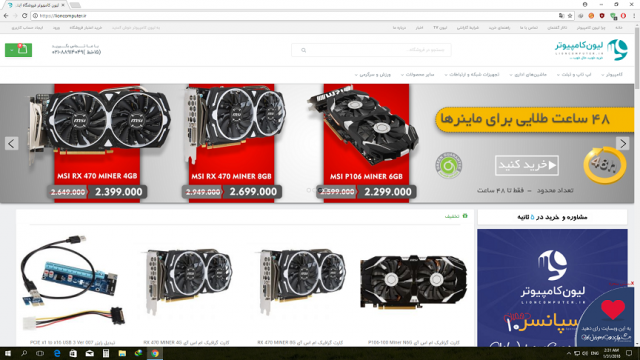
Task: Go to previous banner slide arrow
Action: point(11,143)
